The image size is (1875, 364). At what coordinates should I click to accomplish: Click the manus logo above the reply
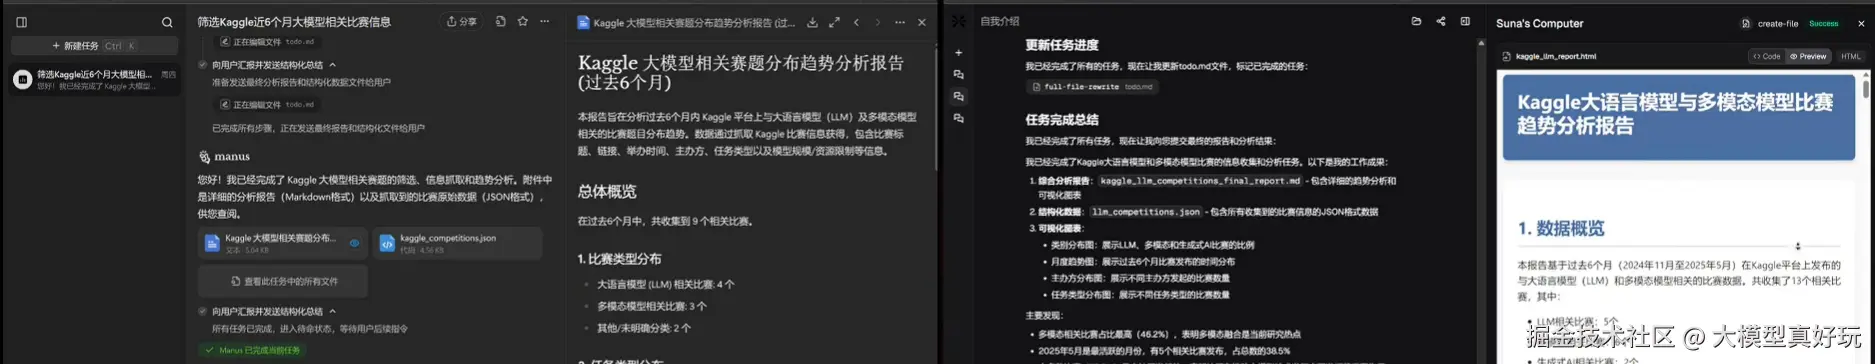point(225,157)
